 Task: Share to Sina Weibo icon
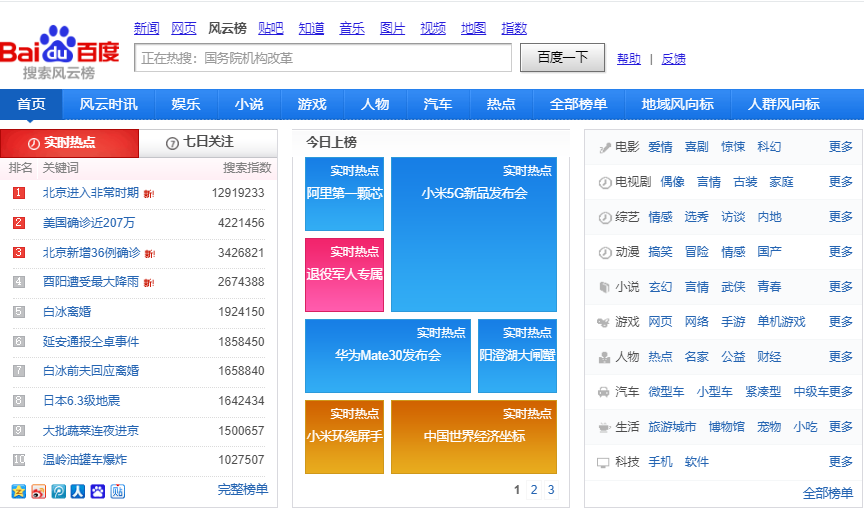[x=39, y=491]
